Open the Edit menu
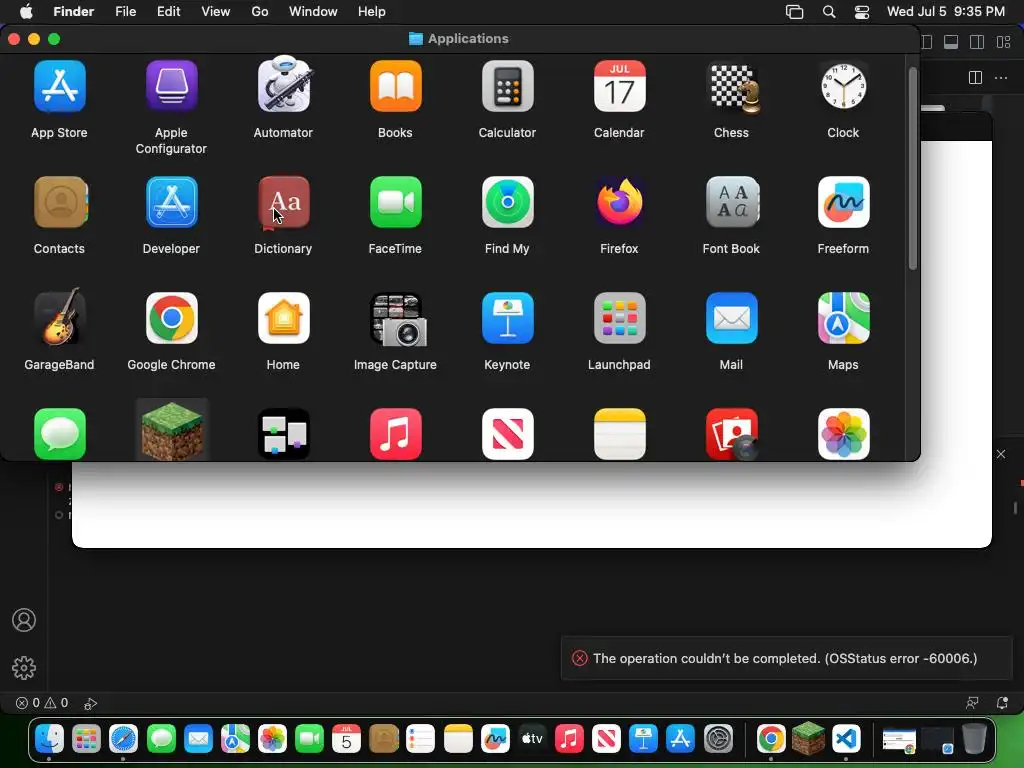The image size is (1024, 768). [x=168, y=12]
